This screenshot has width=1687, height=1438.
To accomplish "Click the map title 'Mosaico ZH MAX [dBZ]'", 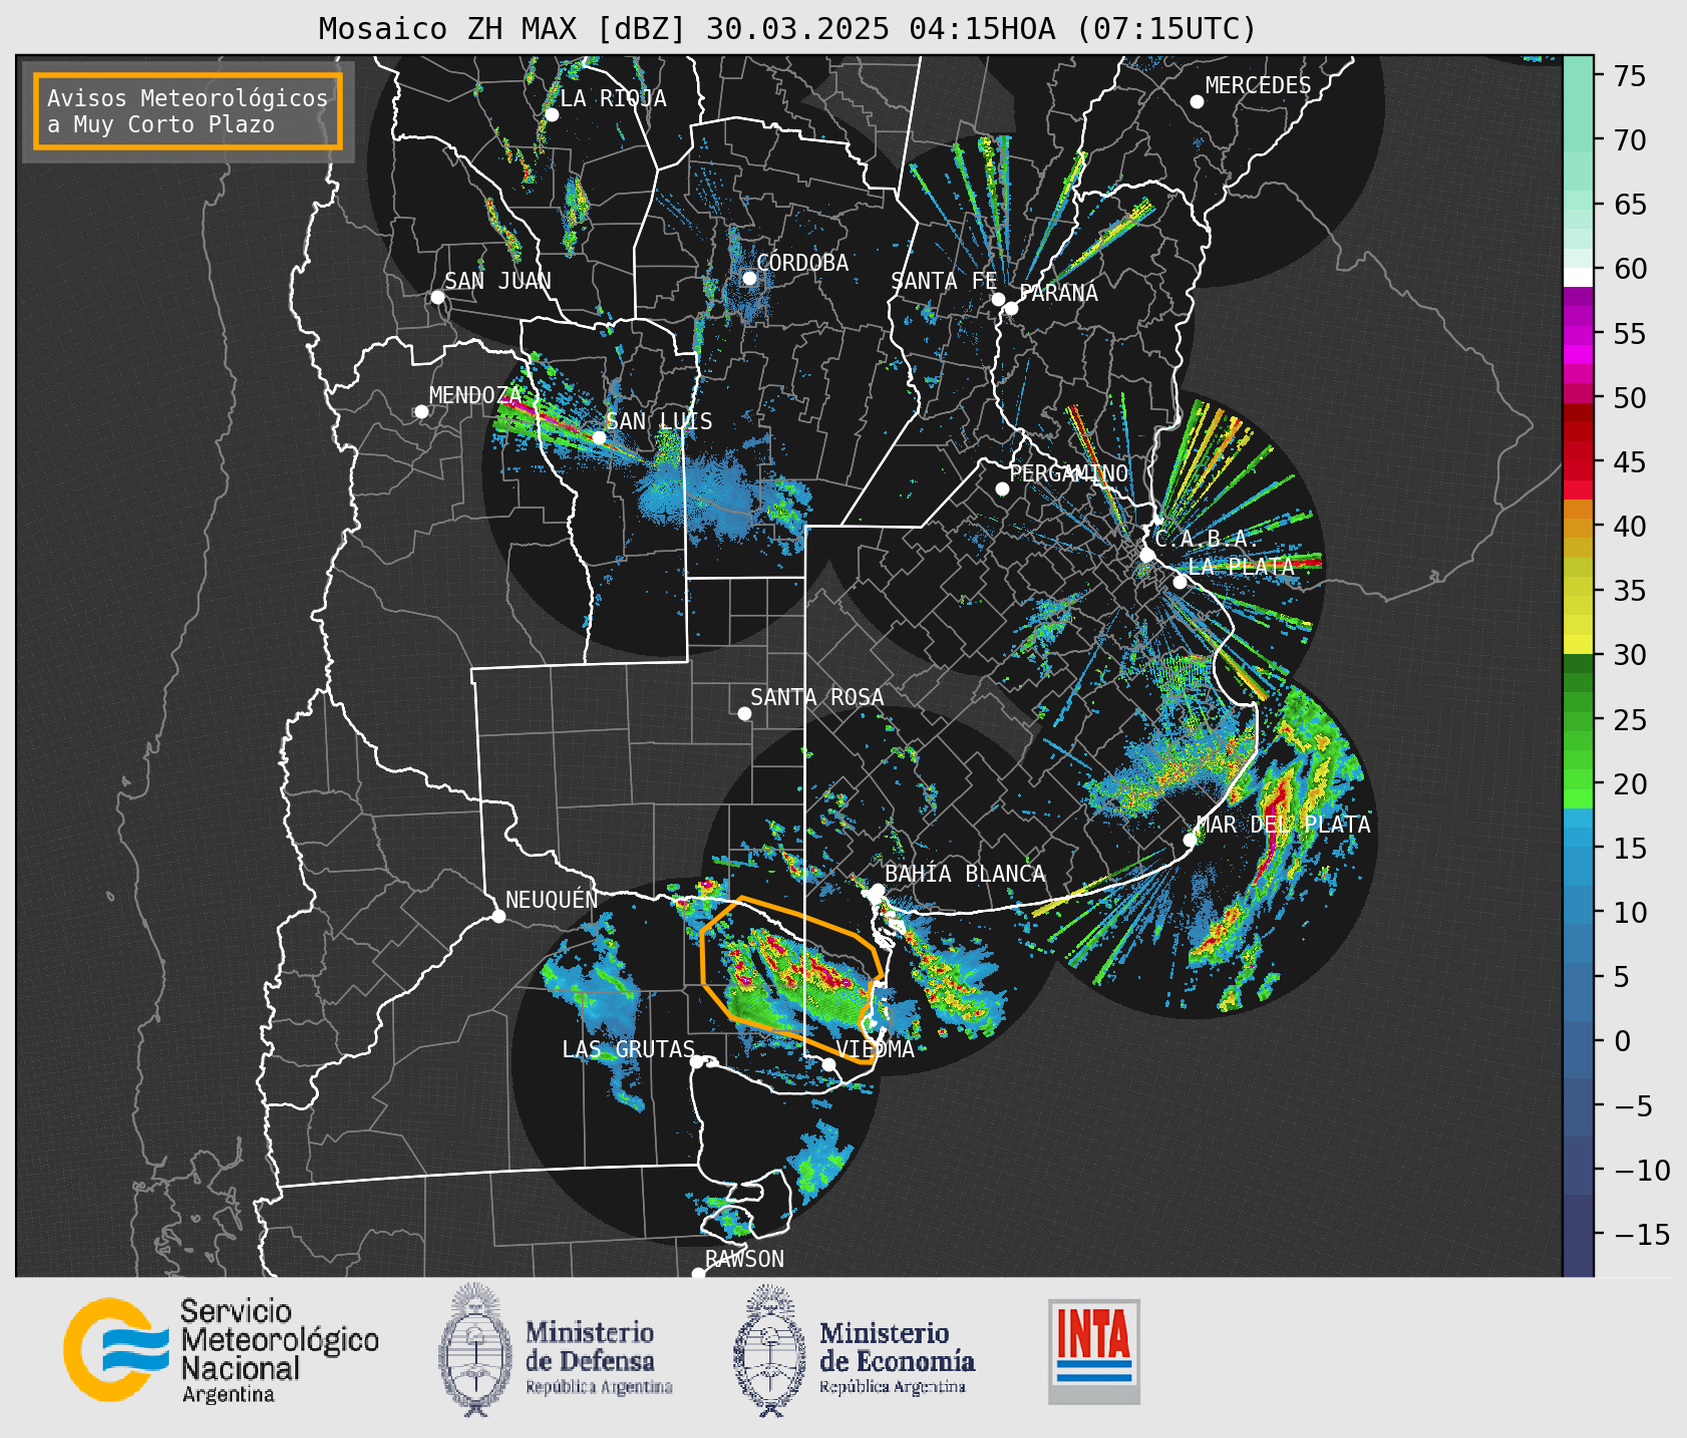I will pyautogui.click(x=502, y=29).
